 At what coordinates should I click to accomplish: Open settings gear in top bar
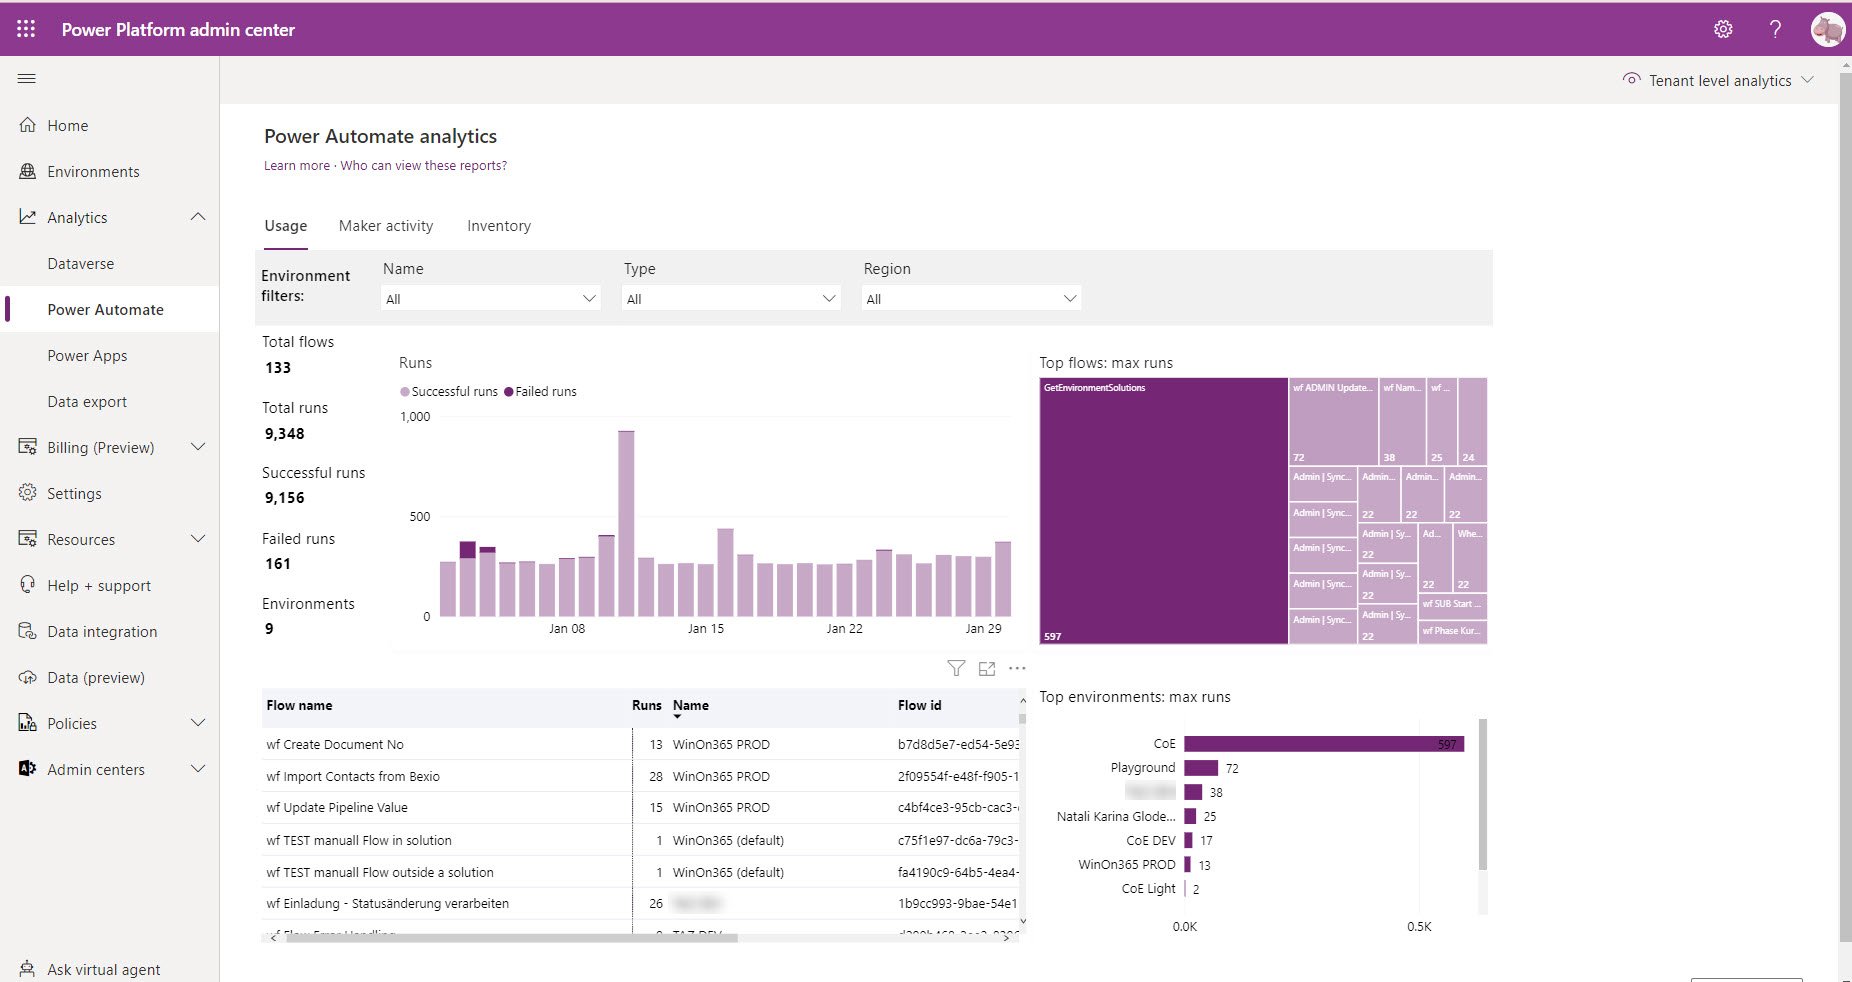pos(1723,29)
